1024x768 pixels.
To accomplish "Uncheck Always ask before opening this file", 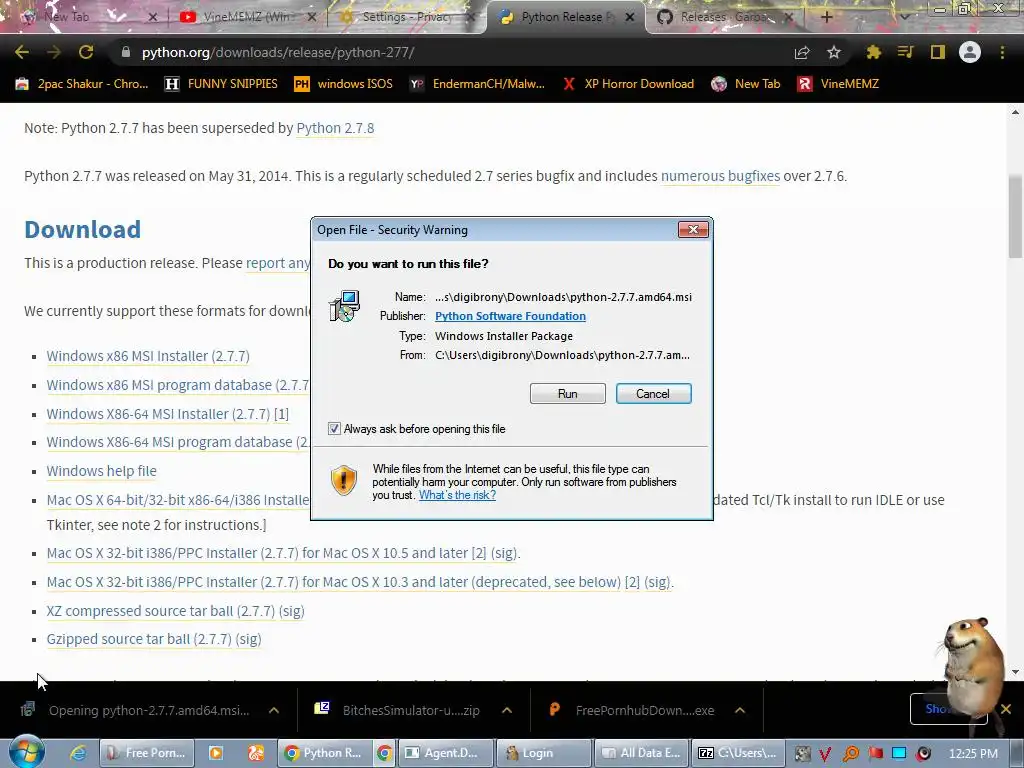I will click(x=334, y=428).
